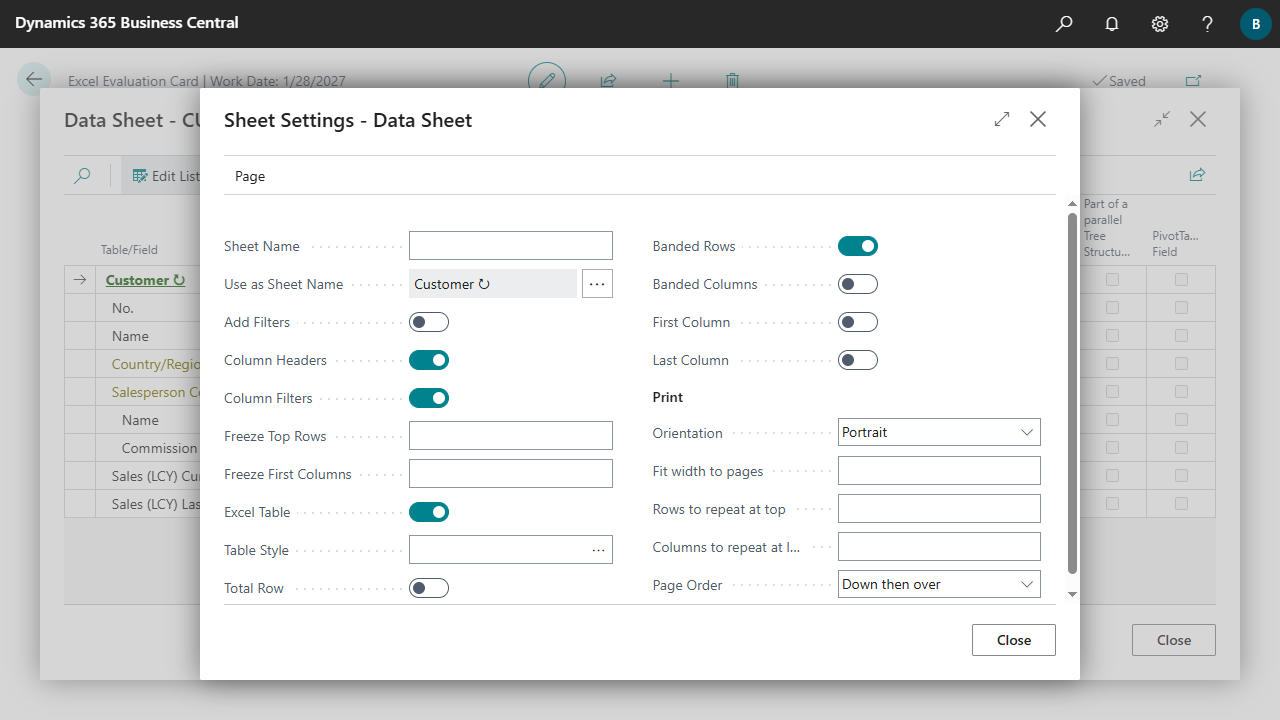The width and height of the screenshot is (1280, 720).
Task: Open the settings gear menu
Action: click(x=1160, y=24)
